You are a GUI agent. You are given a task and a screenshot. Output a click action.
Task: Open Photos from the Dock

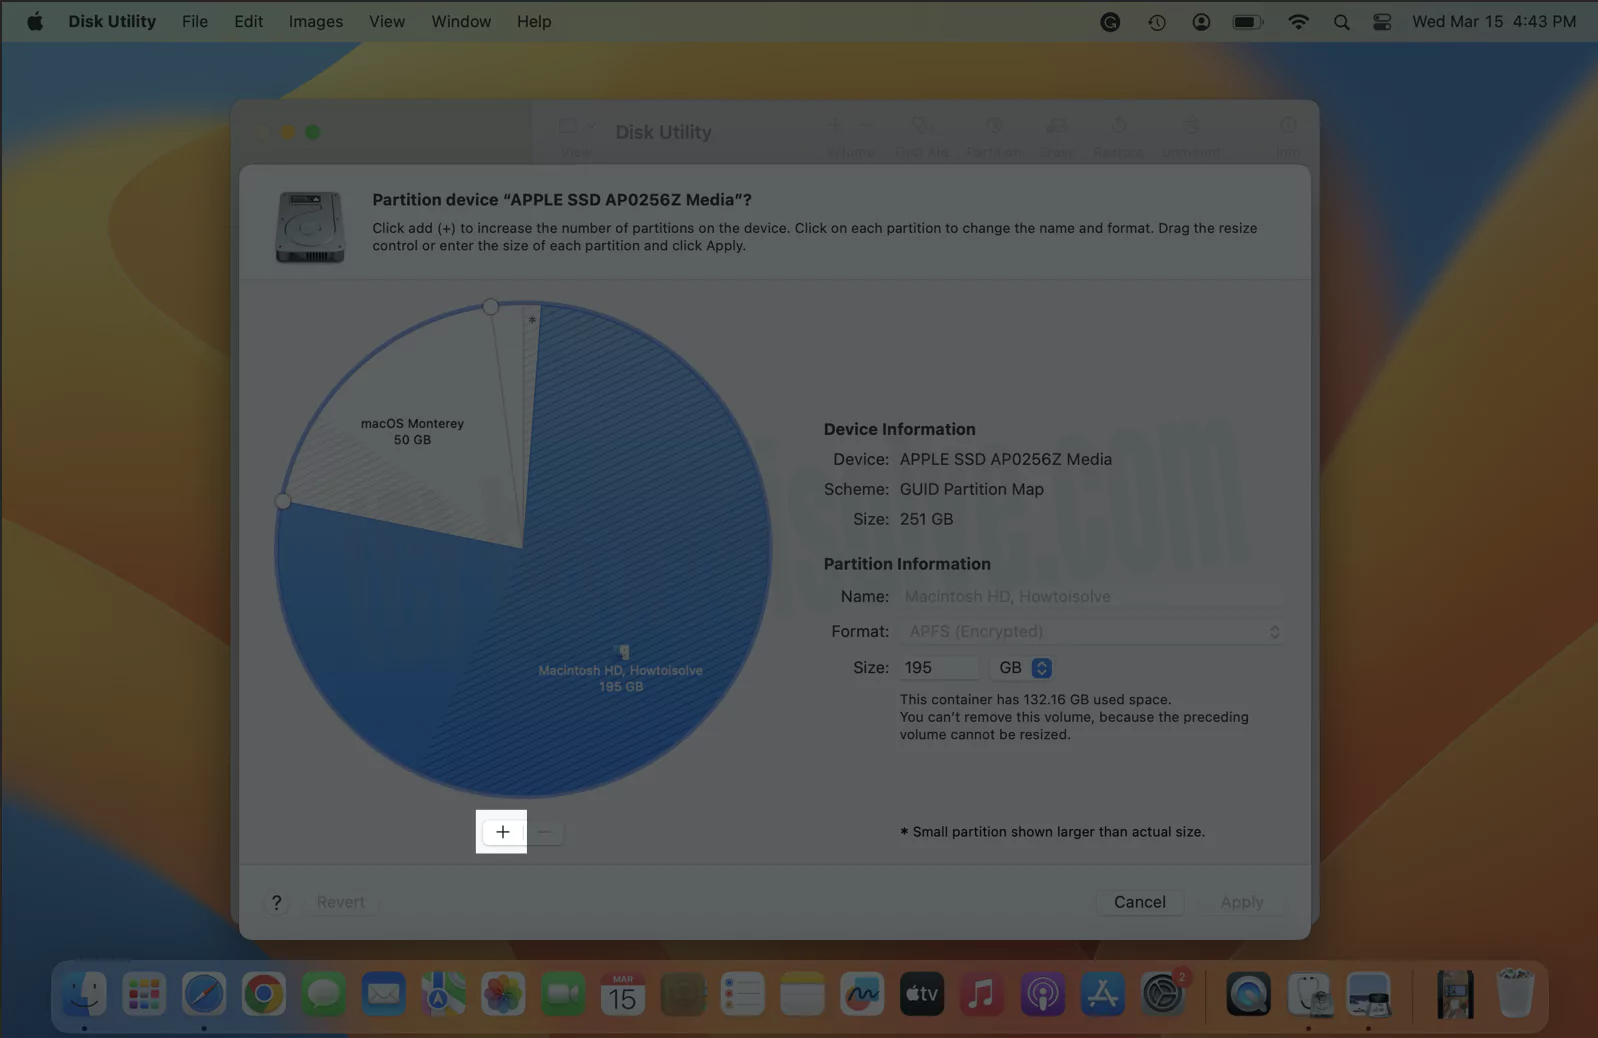(503, 995)
